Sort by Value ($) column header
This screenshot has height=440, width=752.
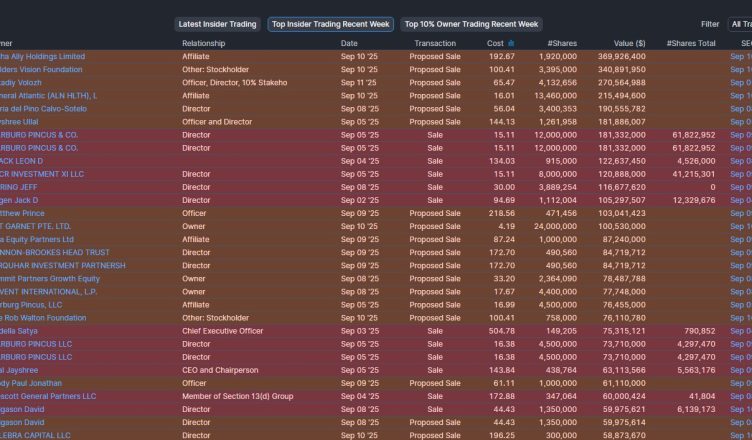[628, 44]
